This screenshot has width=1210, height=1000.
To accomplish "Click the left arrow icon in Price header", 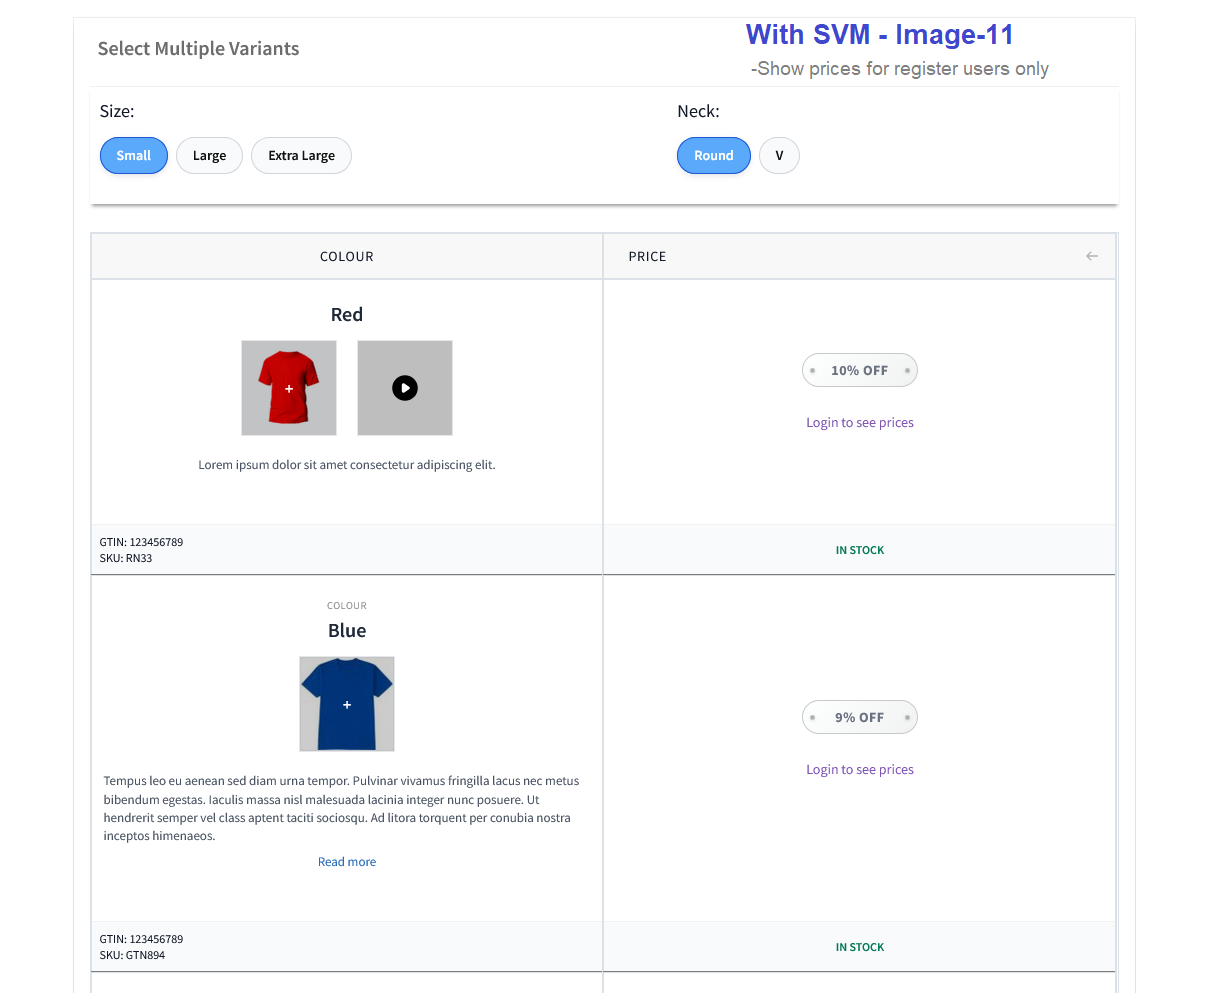I will 1092,257.
